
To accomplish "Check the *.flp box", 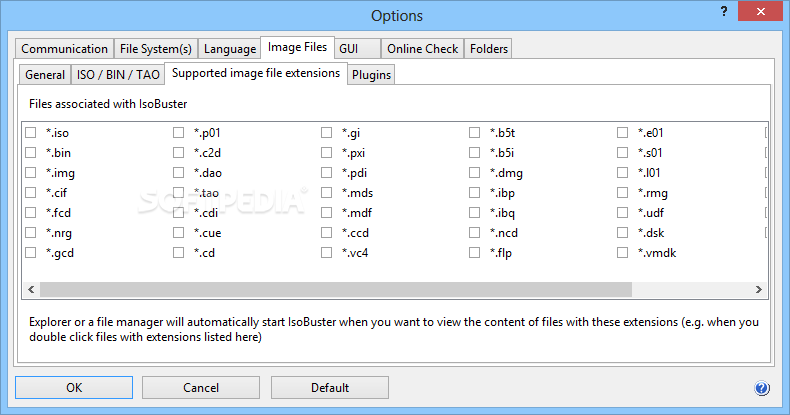I will [x=474, y=252].
